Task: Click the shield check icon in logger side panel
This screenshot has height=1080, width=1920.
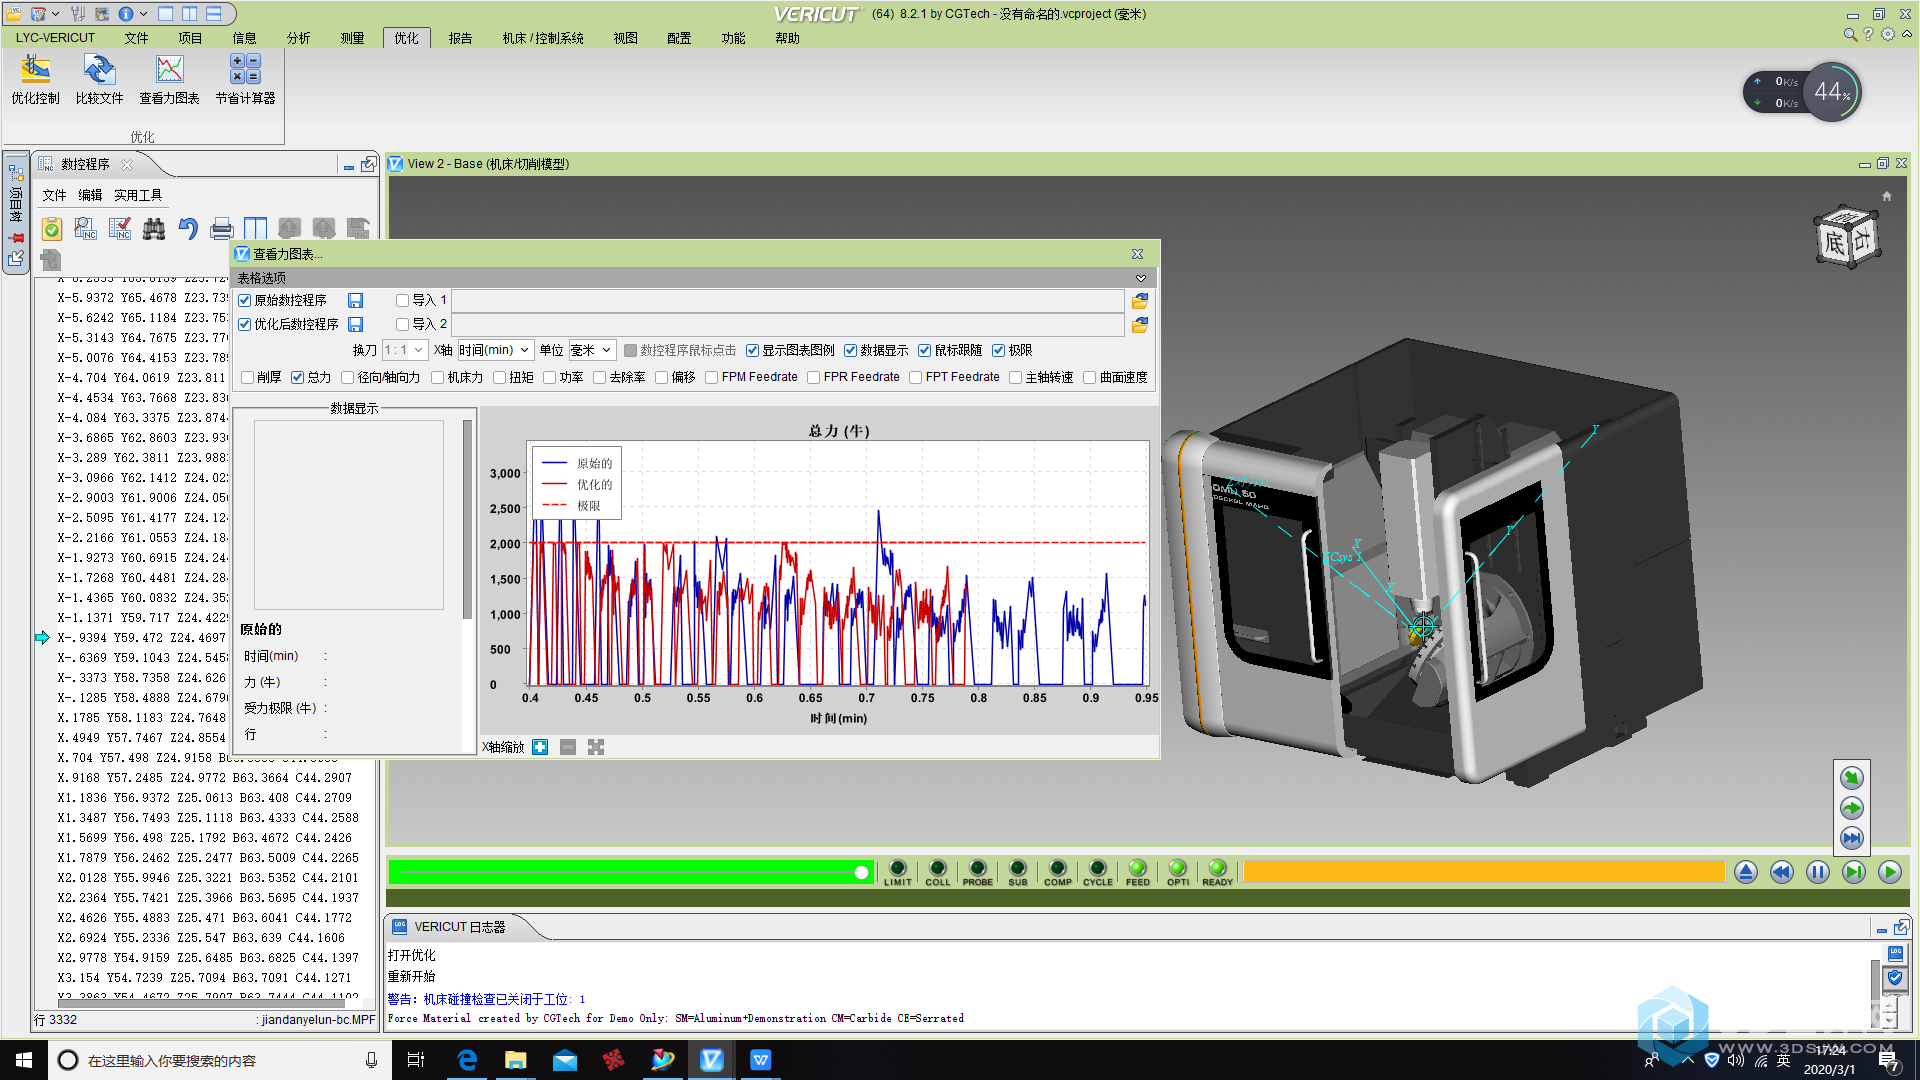Action: point(1895,977)
